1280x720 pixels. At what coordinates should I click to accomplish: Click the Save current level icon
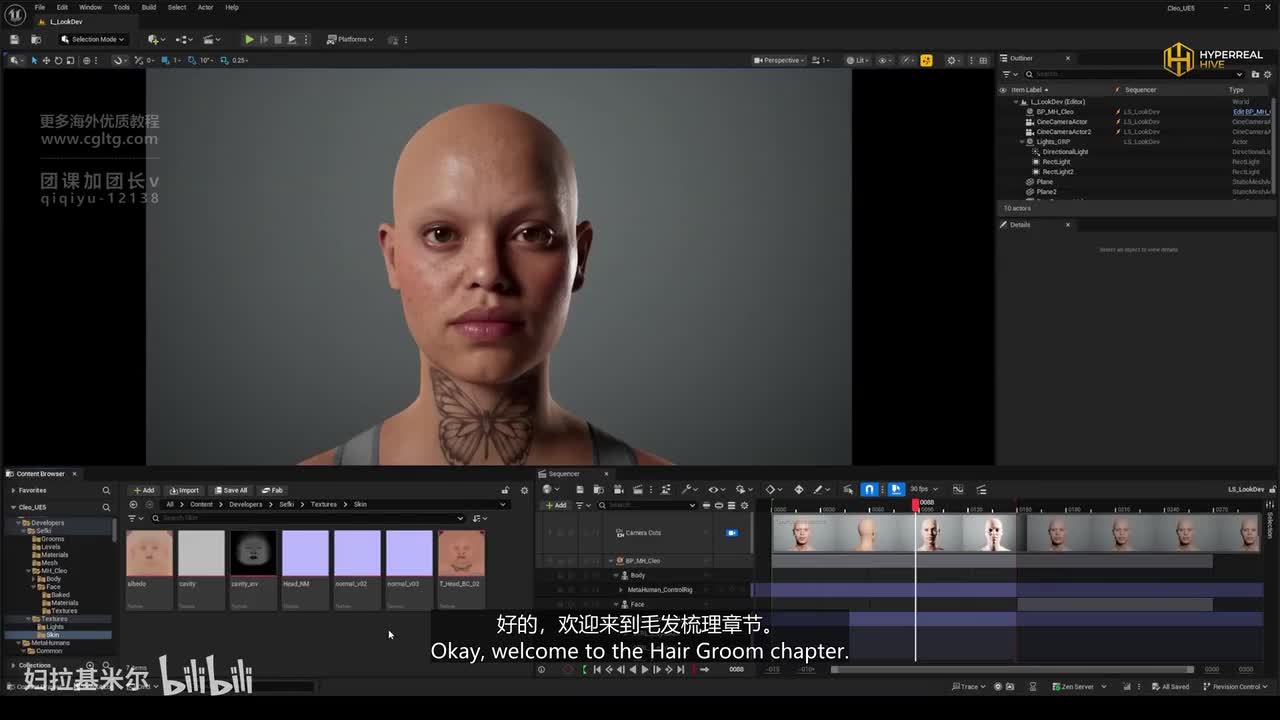15,39
